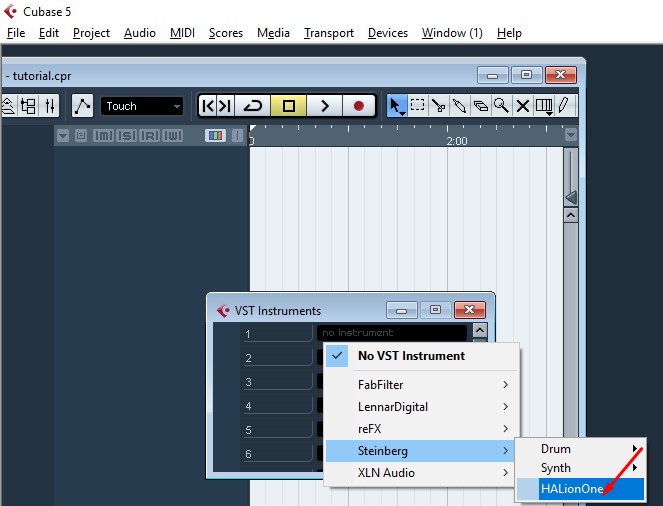The image size is (663, 506).
Task: Click the mixer faders icon in toolbar
Action: (49, 106)
